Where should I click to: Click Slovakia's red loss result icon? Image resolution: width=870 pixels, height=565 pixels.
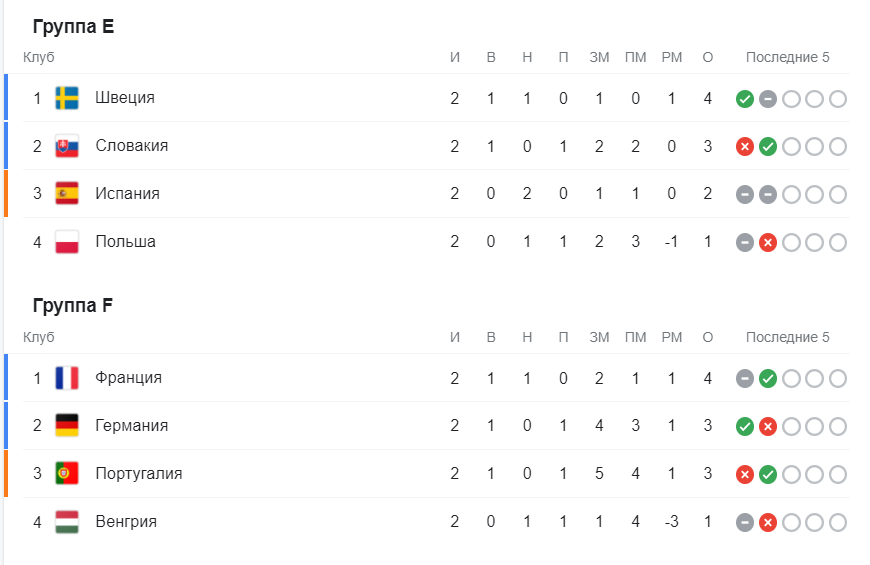click(745, 147)
